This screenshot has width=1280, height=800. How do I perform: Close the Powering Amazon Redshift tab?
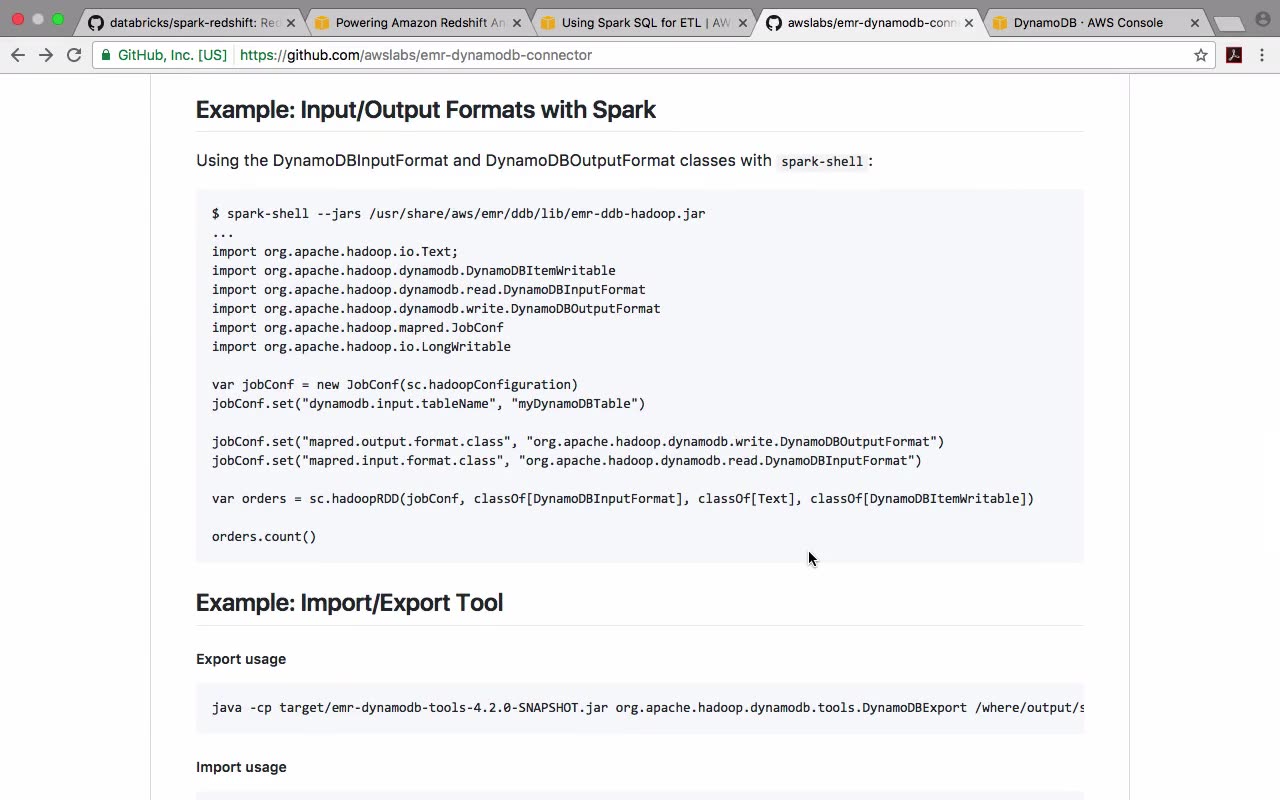[x=516, y=22]
